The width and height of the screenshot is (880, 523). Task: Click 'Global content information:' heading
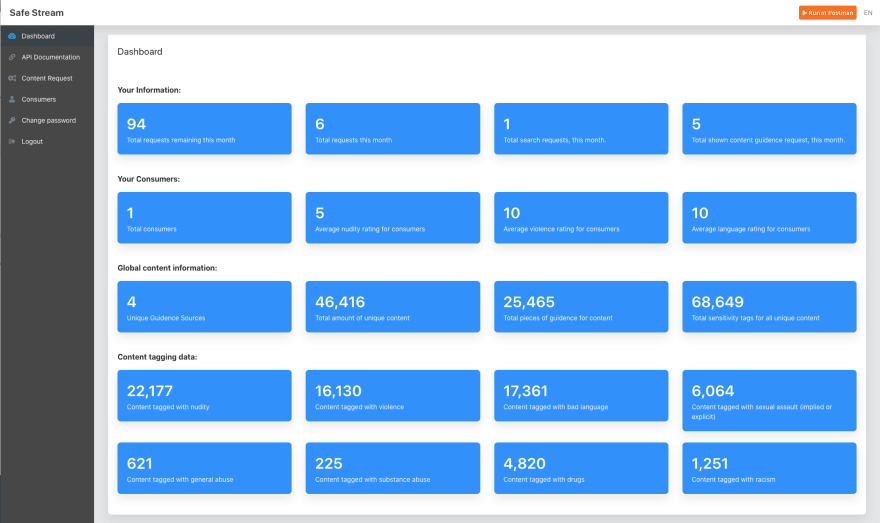[x=167, y=268]
